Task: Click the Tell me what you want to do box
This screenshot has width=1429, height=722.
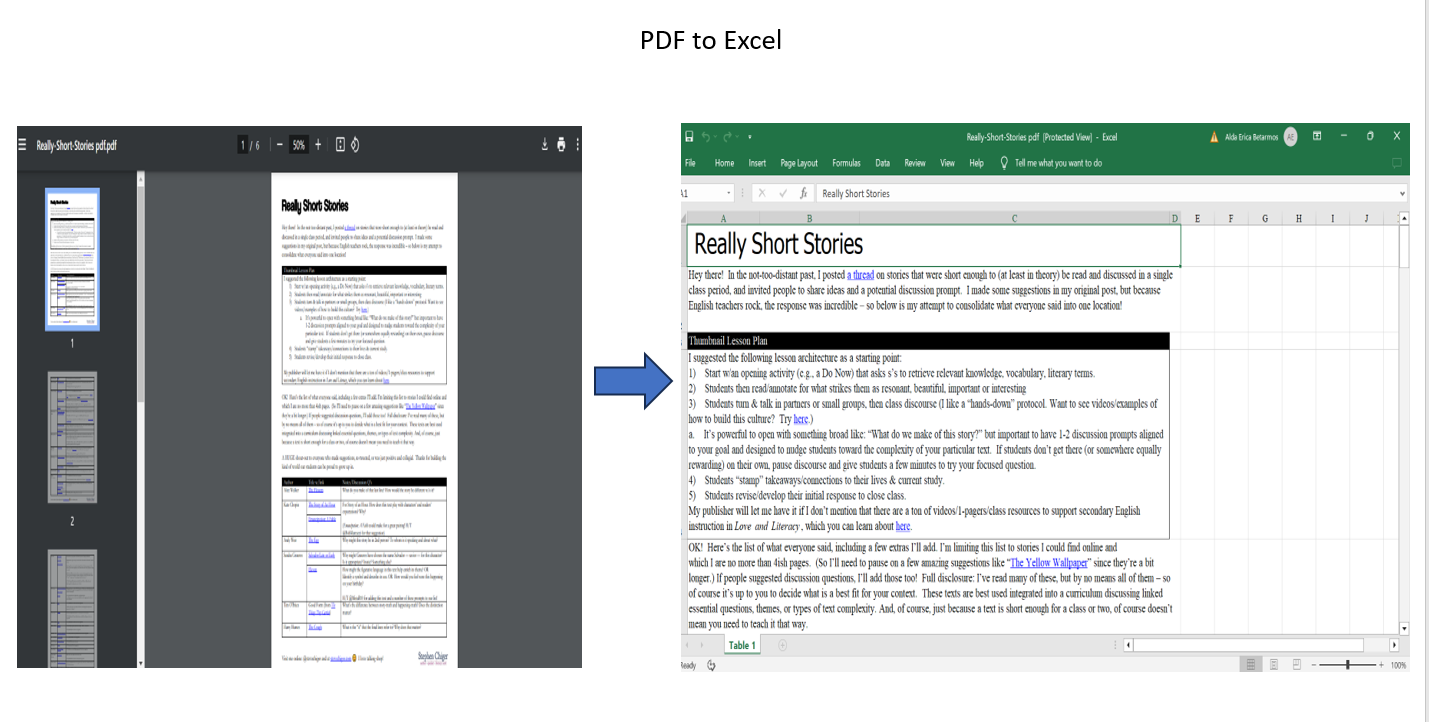Action: 1058,163
